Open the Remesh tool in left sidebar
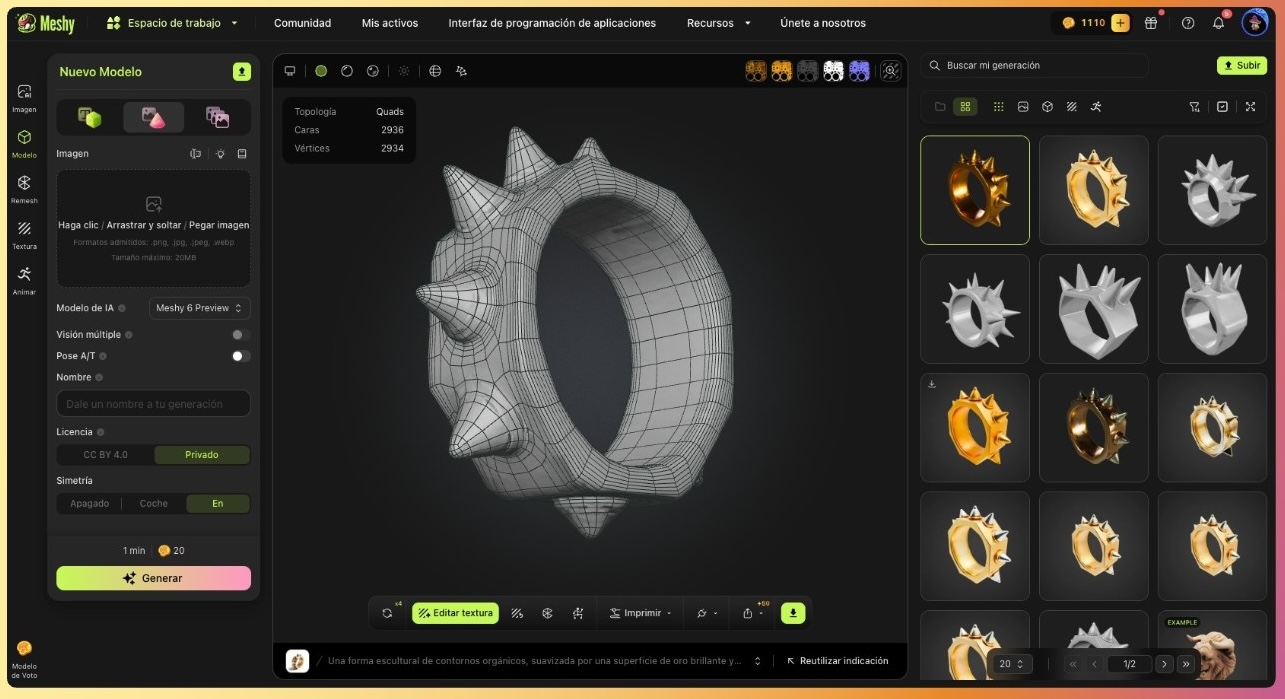This screenshot has width=1285, height=699. 24,187
